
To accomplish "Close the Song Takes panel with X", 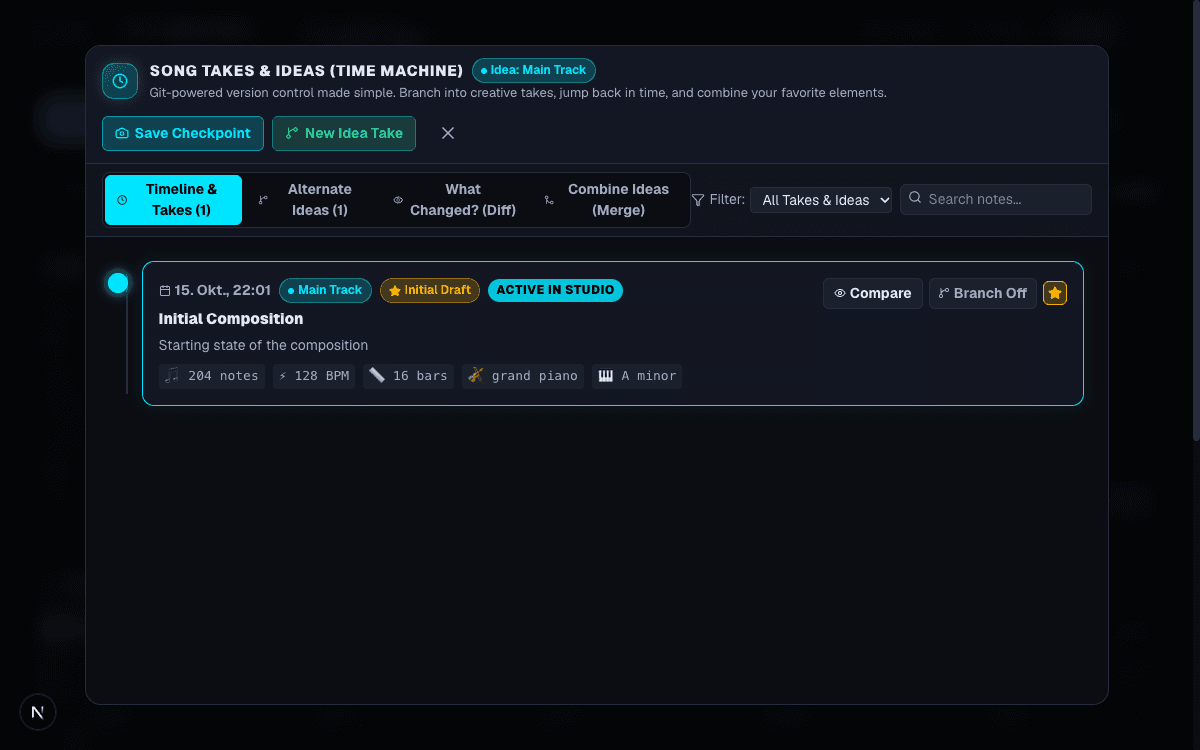I will click(x=448, y=133).
